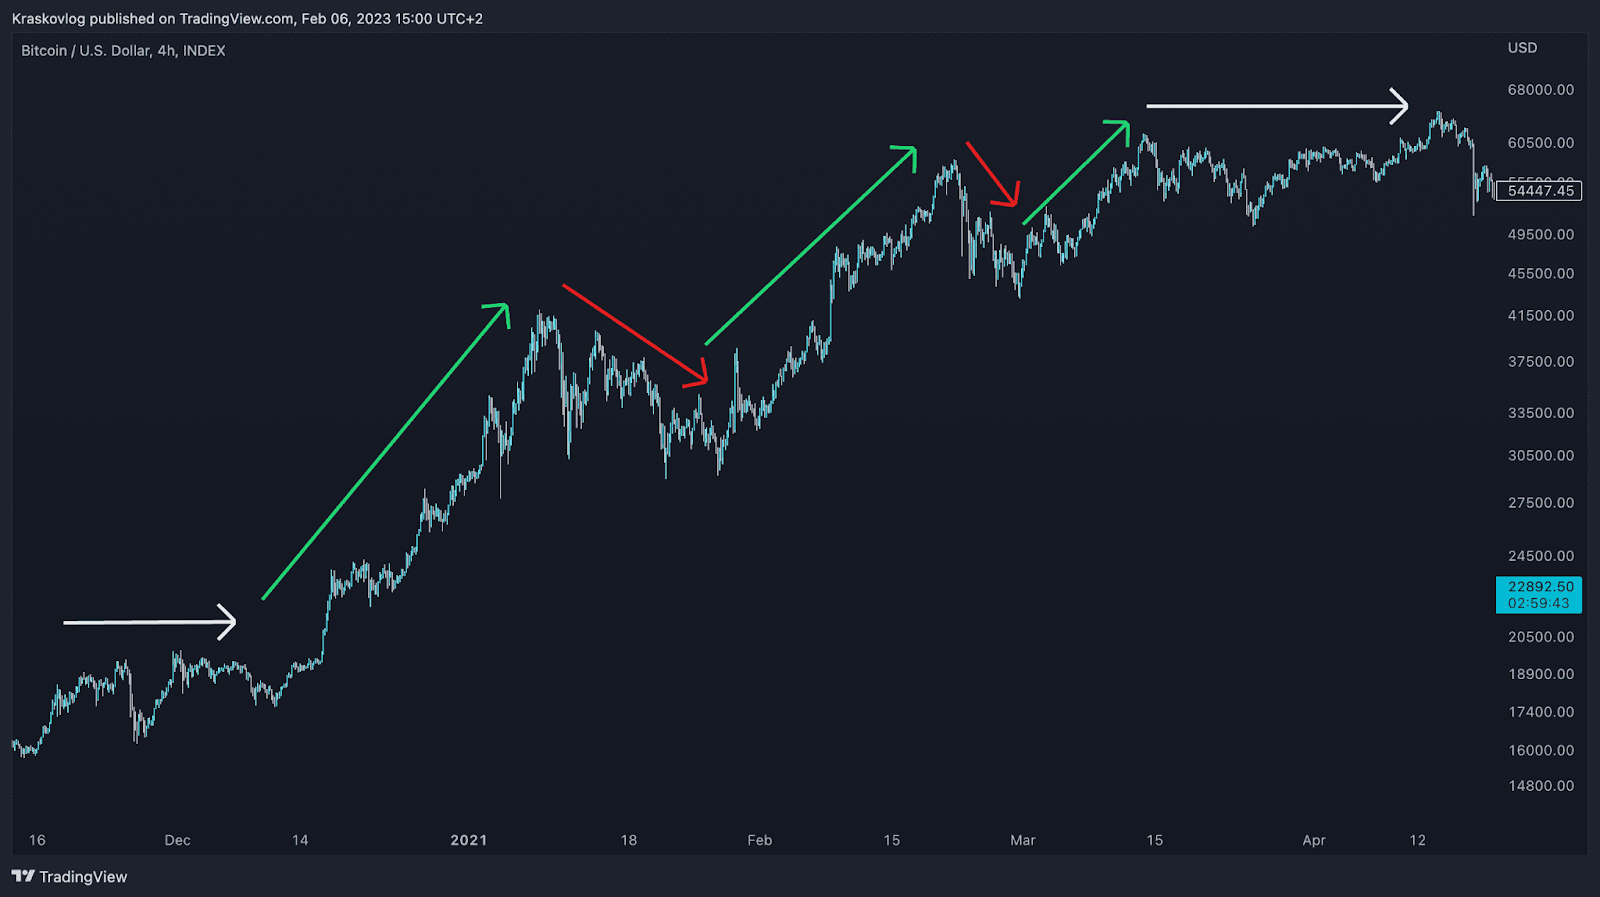Screen dimensions: 1600x897
Task: Click the TradingView logo at bottom left
Action: pos(70,877)
